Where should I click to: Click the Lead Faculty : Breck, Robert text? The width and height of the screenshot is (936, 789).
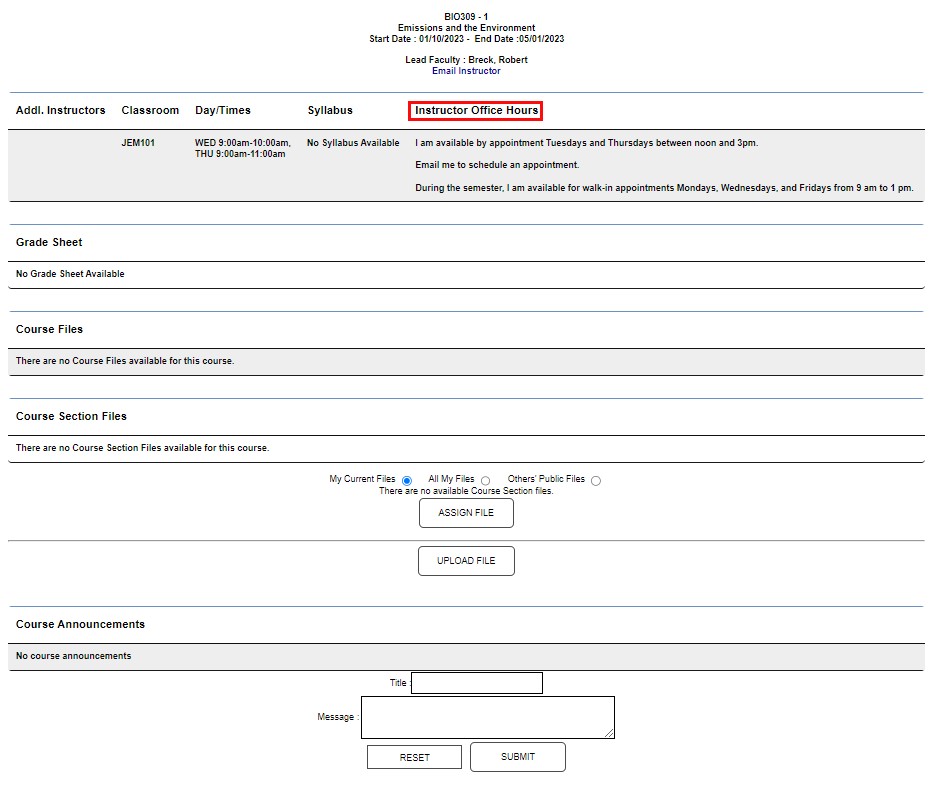pos(466,60)
